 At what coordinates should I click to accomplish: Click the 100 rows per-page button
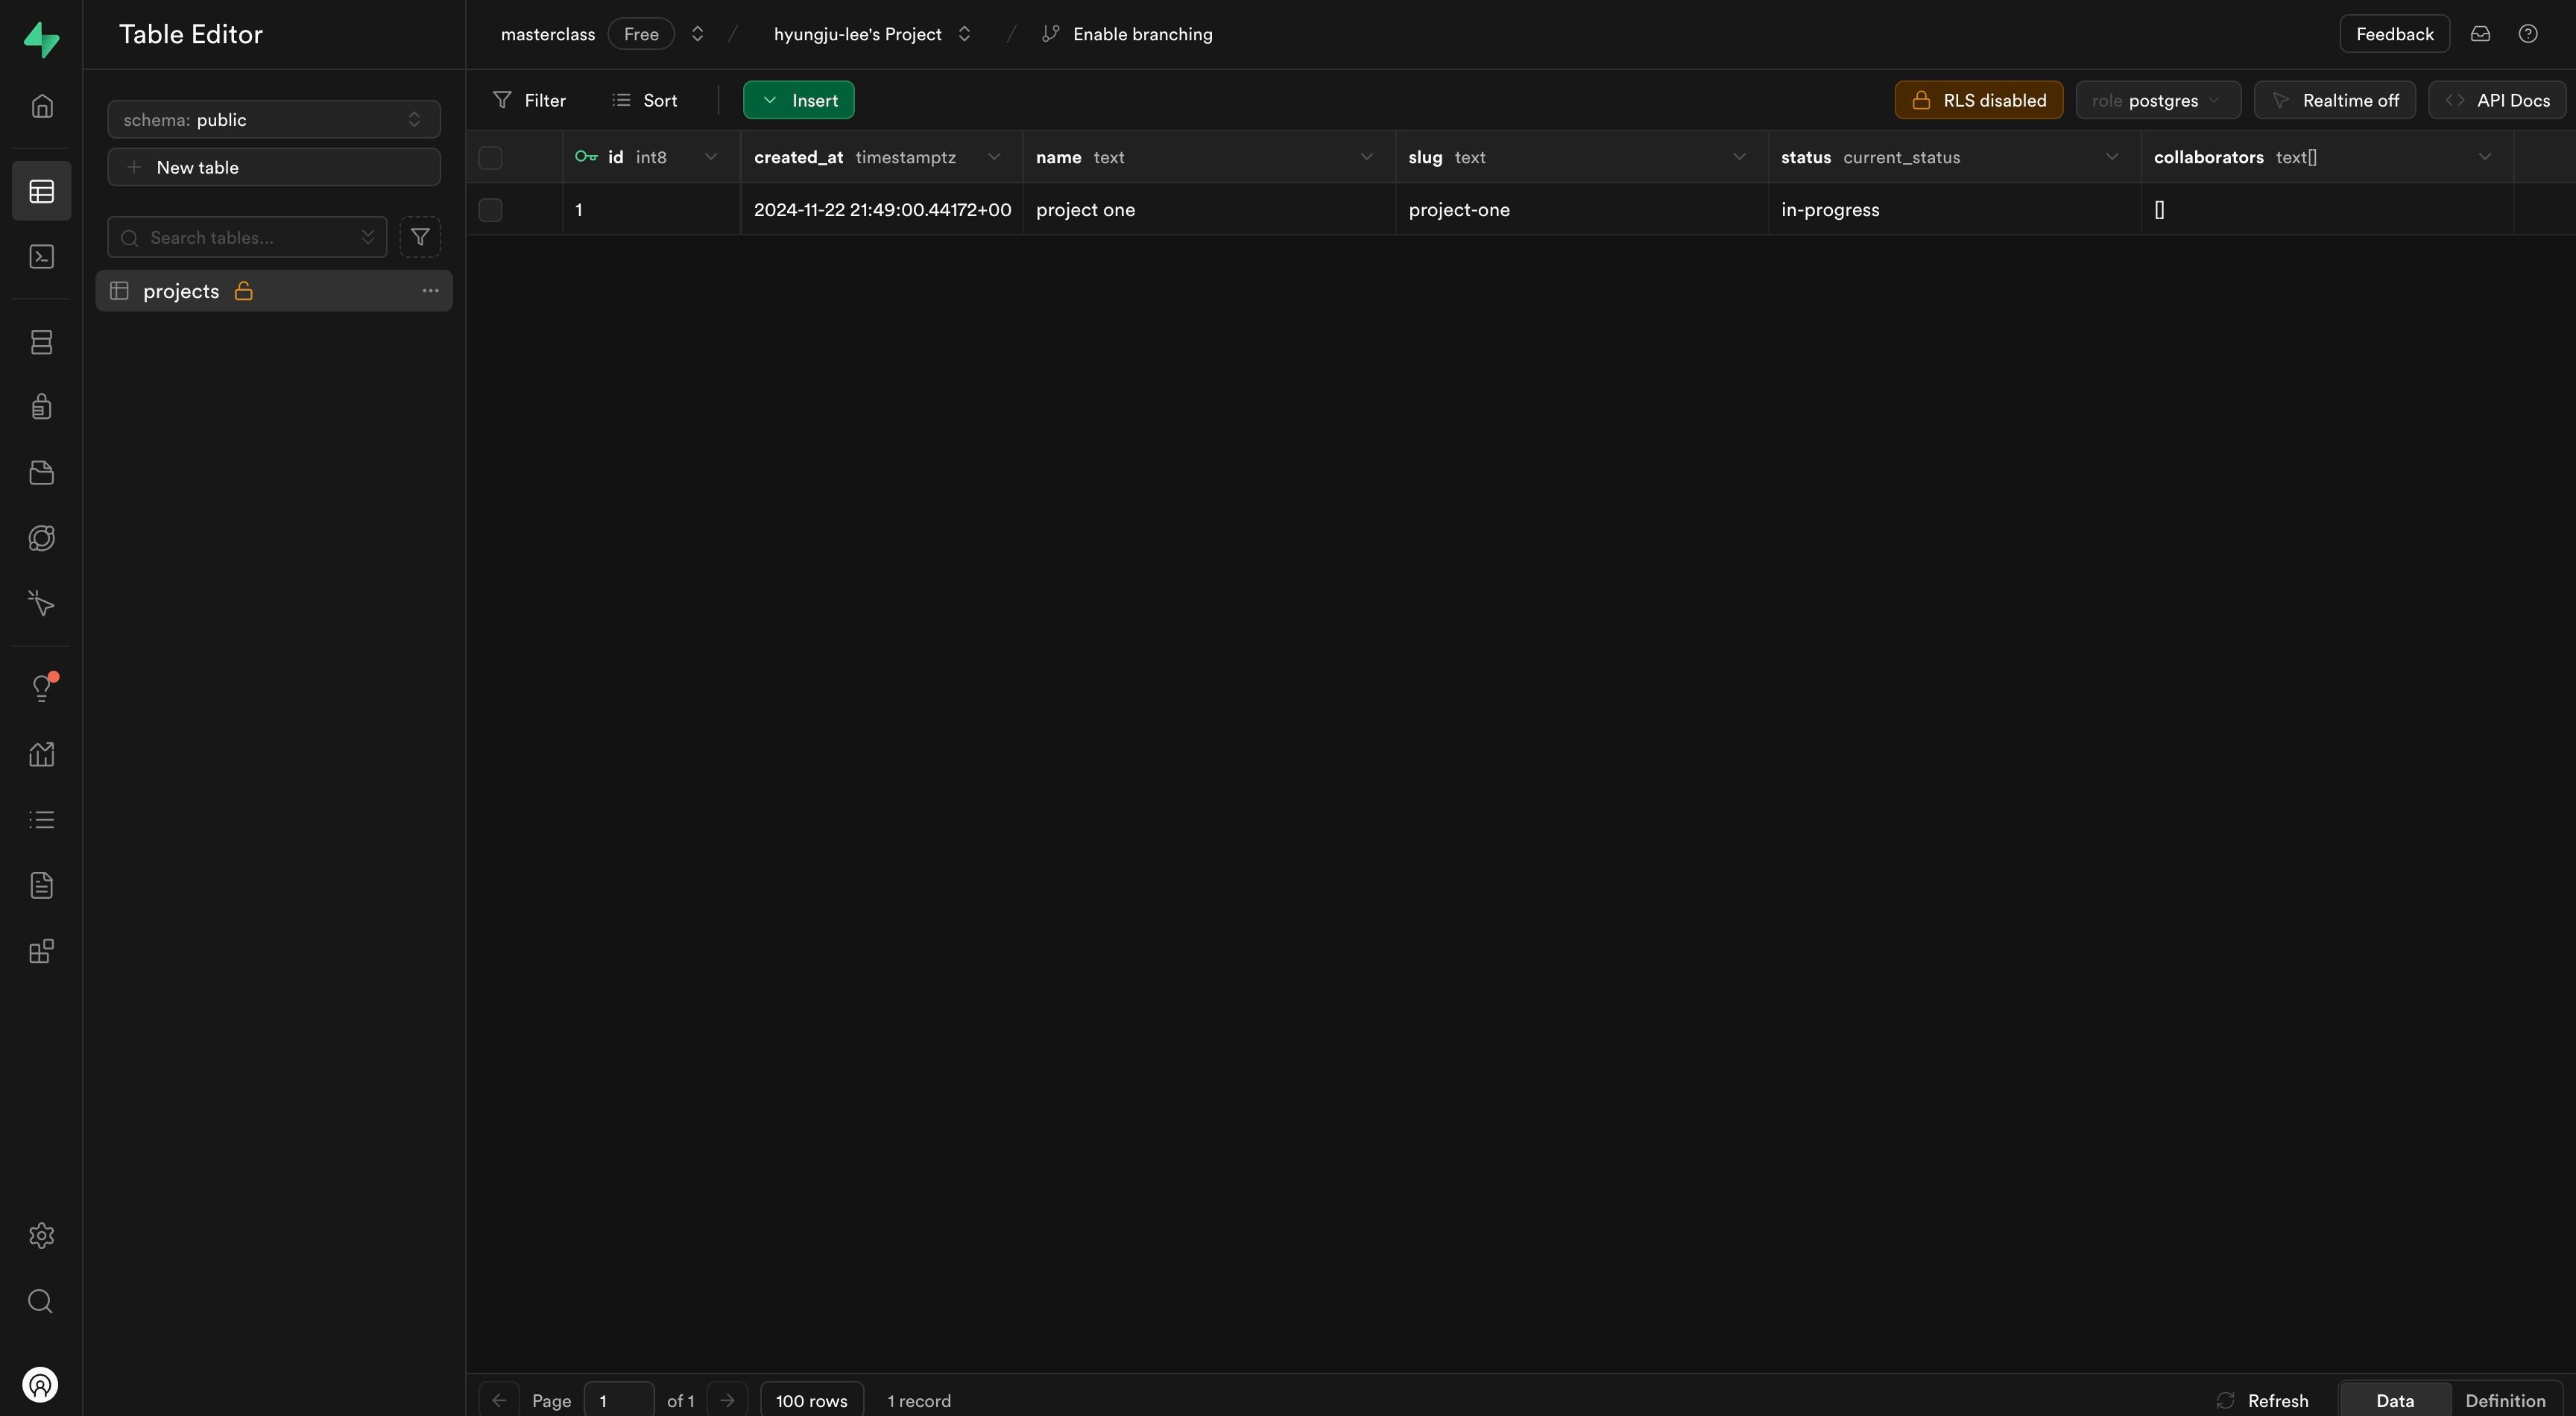click(x=812, y=1400)
